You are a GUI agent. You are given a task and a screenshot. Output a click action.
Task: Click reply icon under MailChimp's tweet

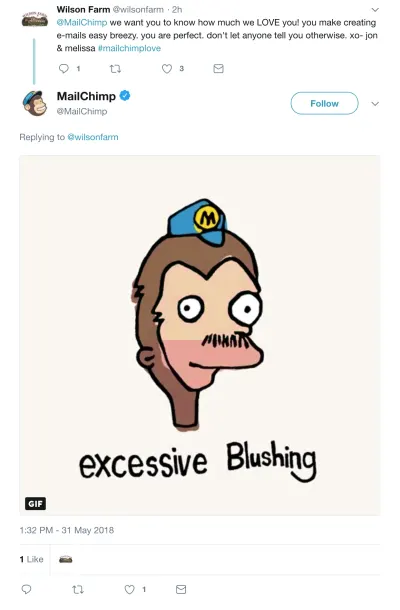coord(26,589)
